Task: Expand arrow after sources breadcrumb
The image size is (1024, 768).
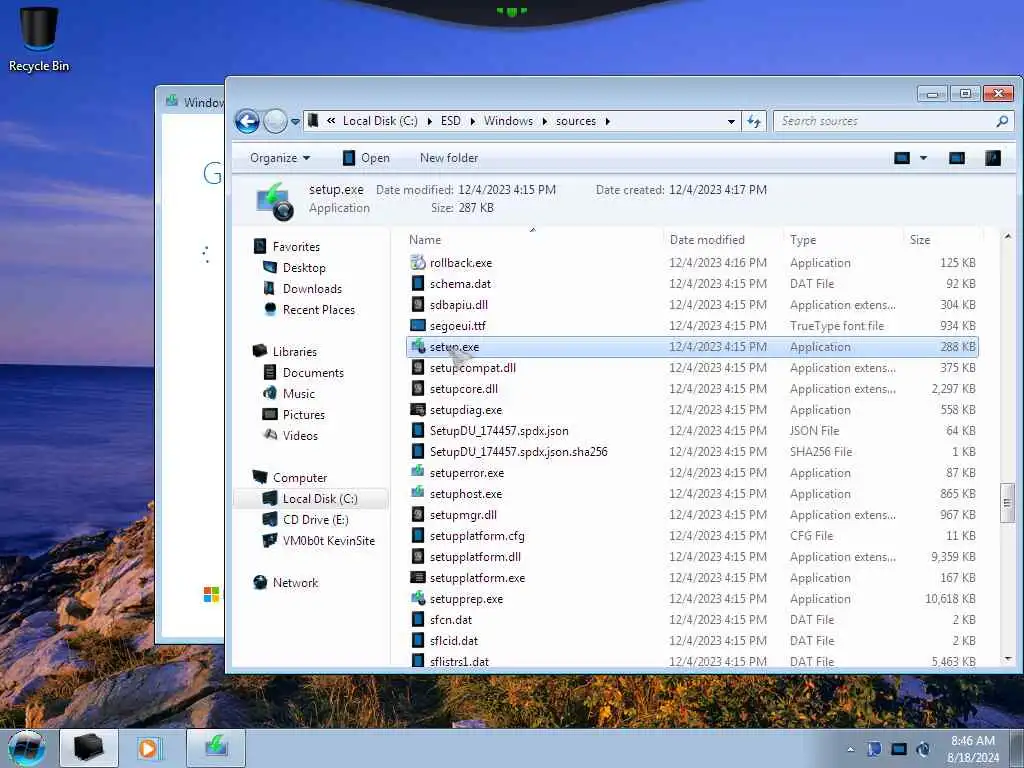Action: point(607,121)
